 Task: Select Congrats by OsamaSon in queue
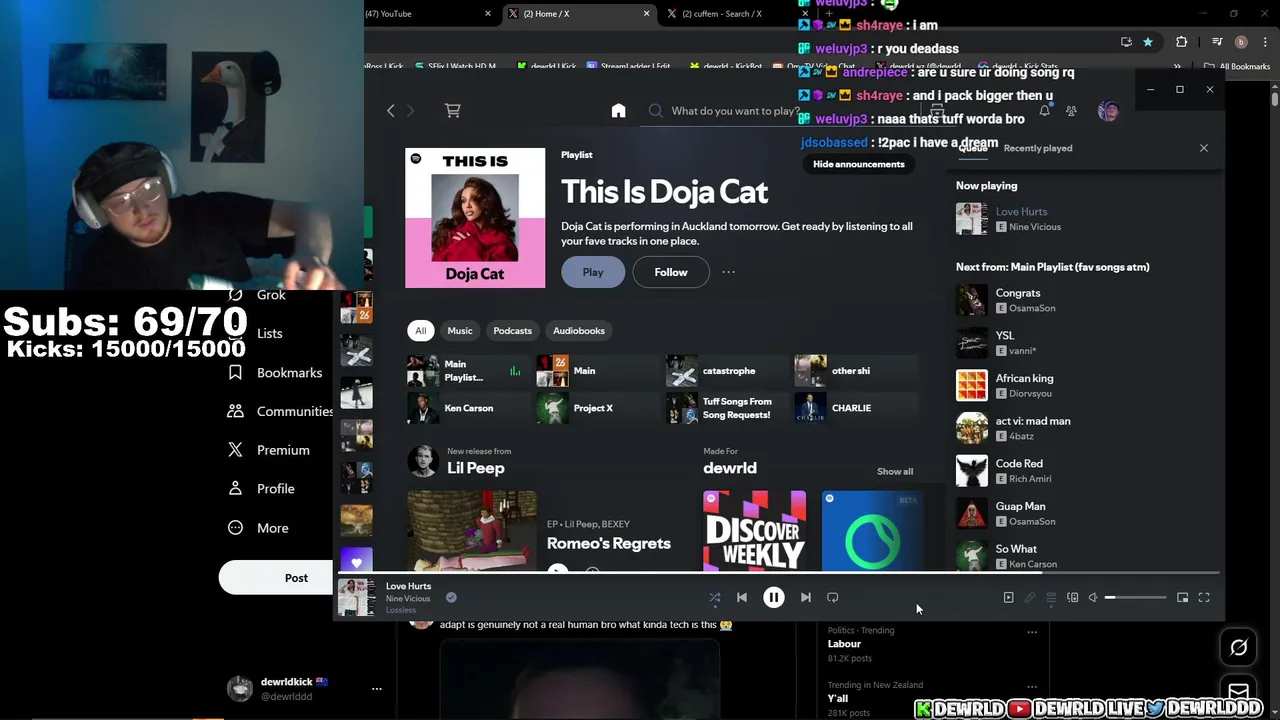[1085, 300]
